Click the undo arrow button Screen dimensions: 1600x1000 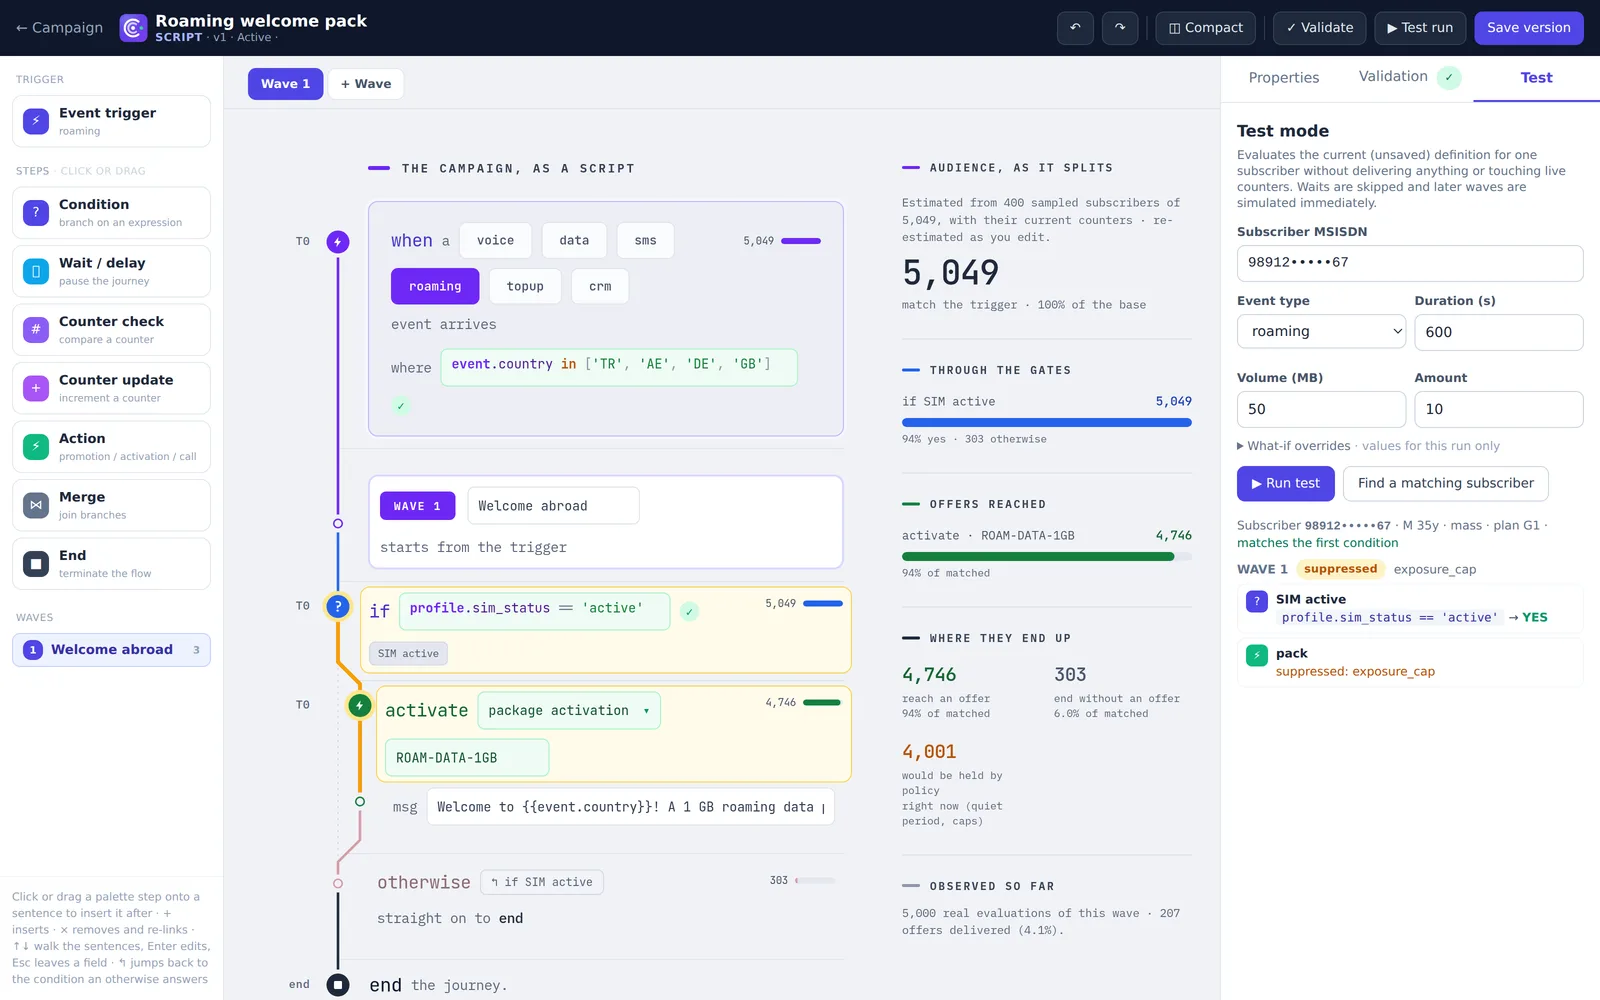[x=1075, y=28]
